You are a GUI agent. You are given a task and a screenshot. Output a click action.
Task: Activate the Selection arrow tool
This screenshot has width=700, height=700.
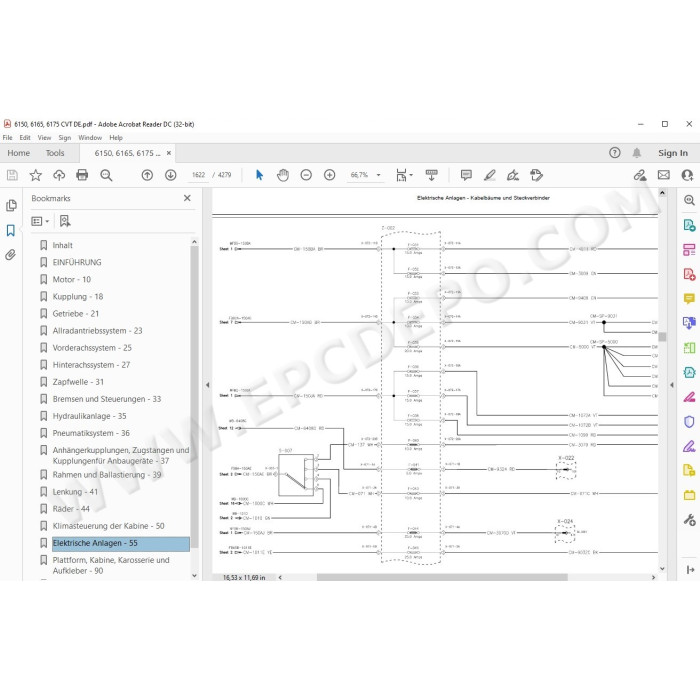pyautogui.click(x=259, y=175)
